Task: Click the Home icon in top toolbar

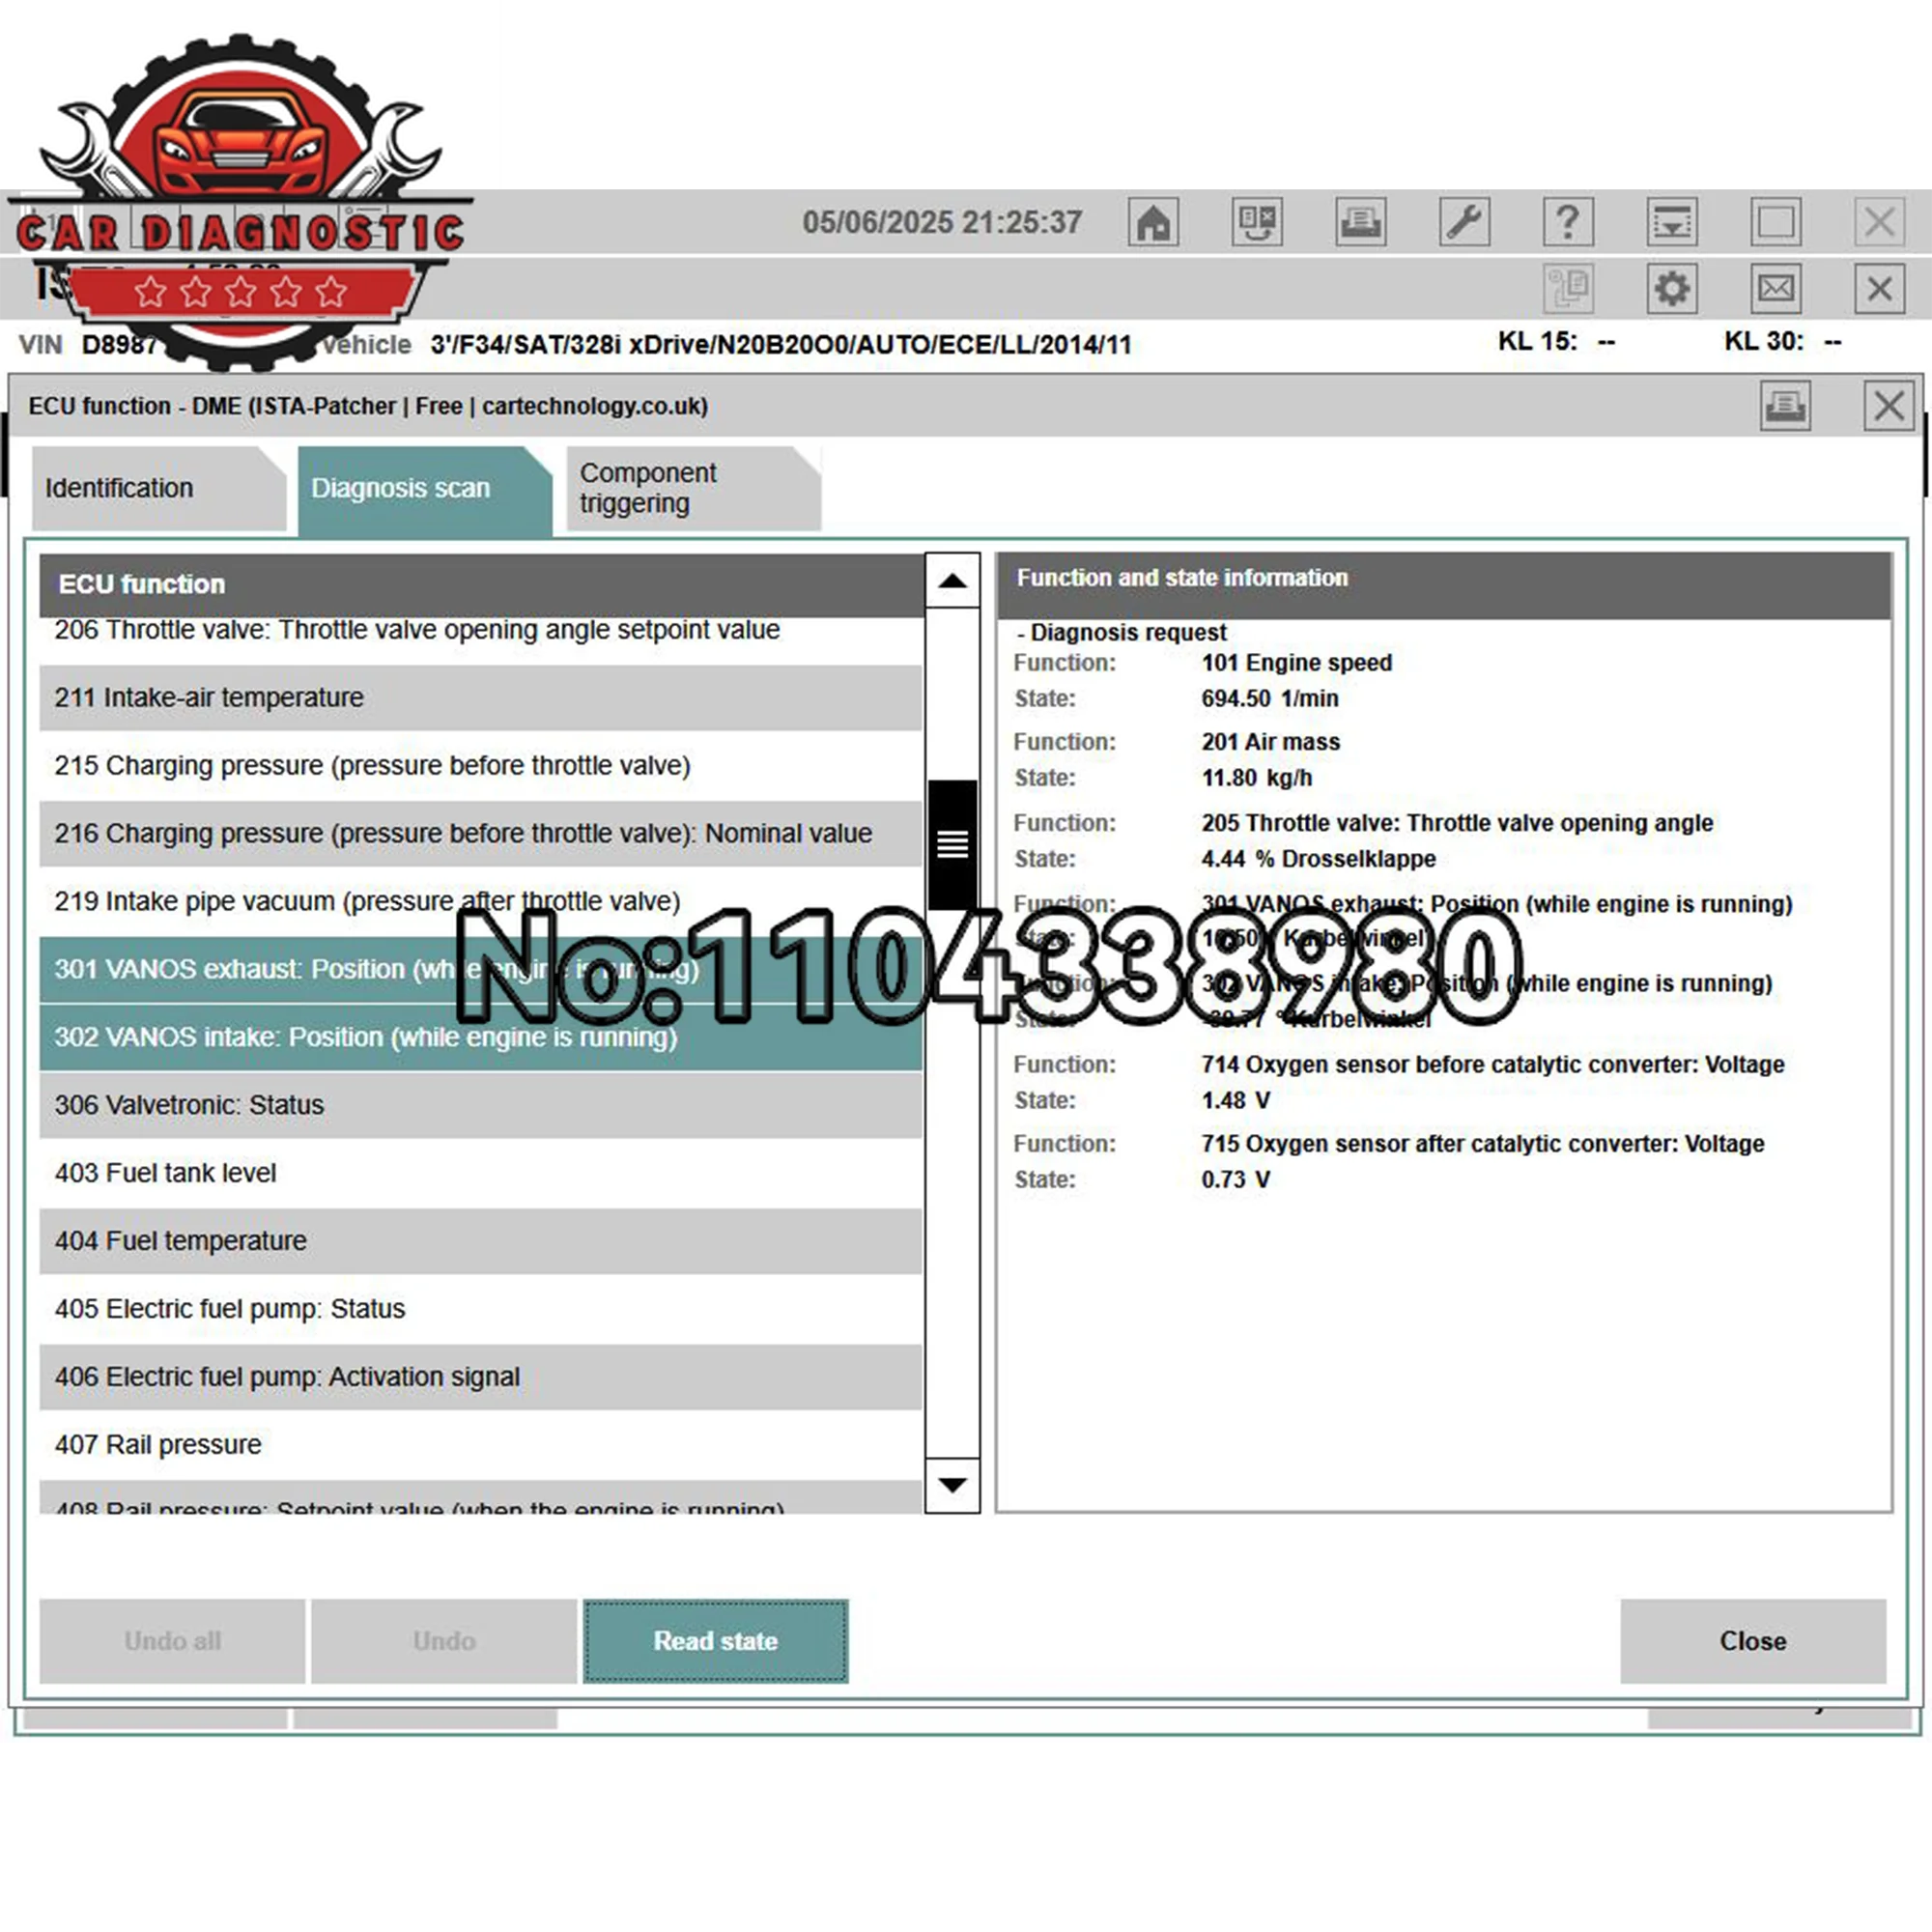Action: 1153,221
